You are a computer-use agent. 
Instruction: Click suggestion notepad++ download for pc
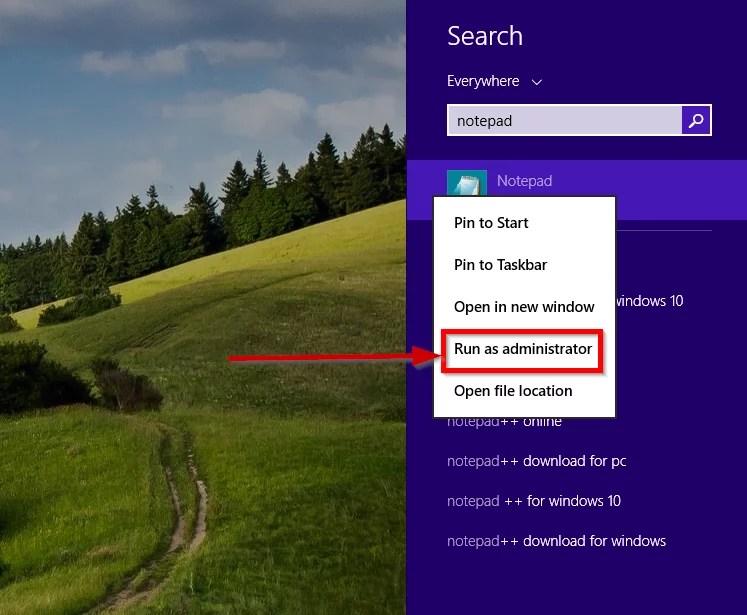coord(536,461)
